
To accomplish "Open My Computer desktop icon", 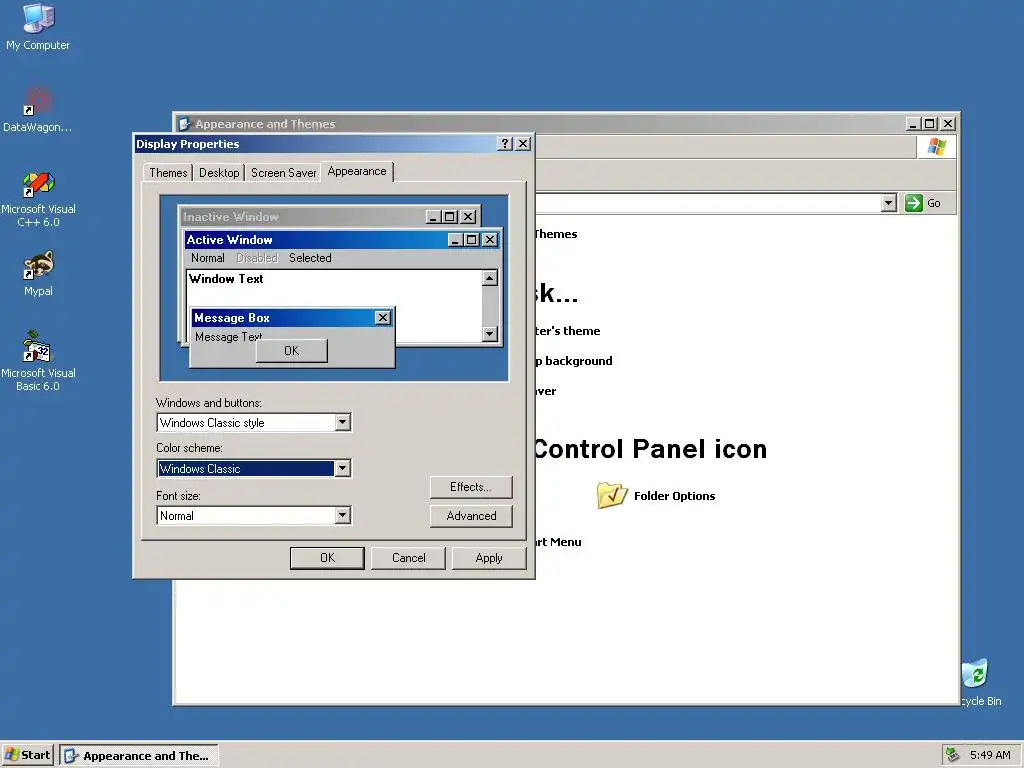I will pos(38,27).
